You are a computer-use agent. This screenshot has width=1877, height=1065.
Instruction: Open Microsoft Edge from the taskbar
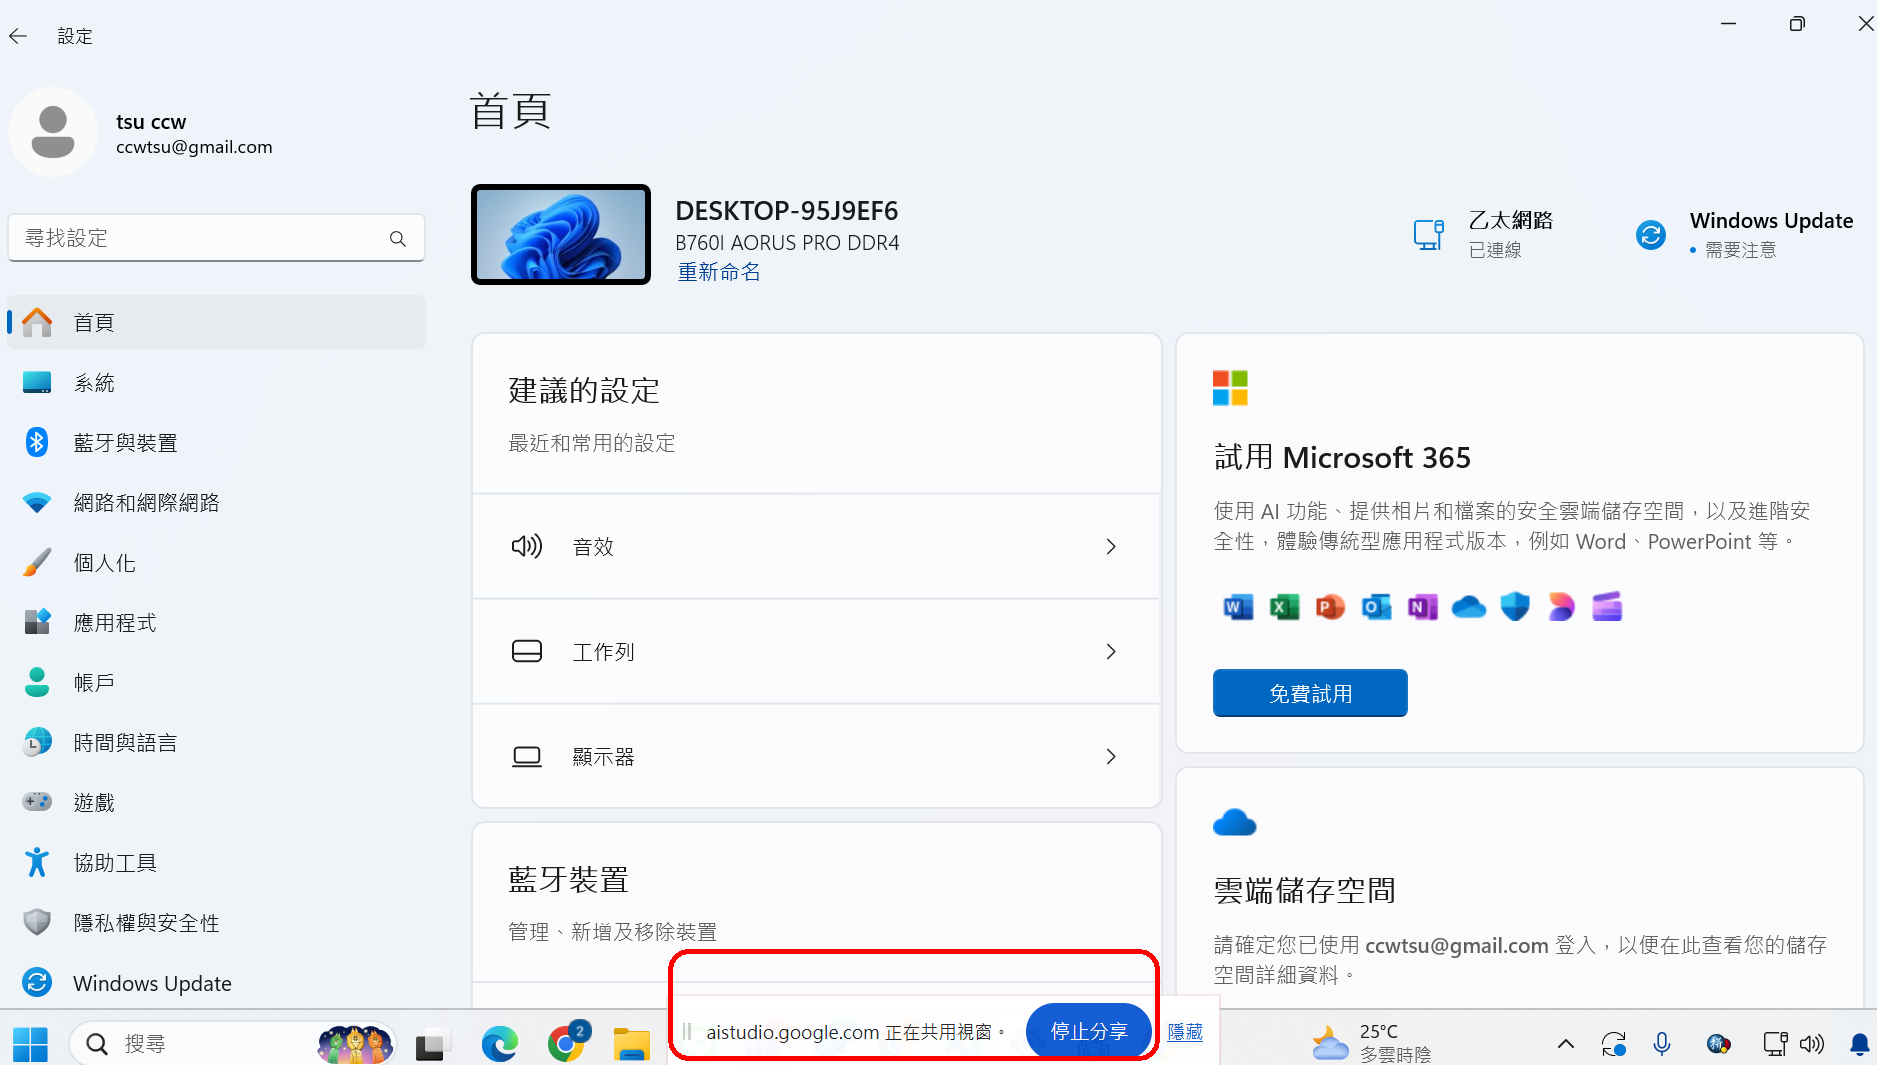point(499,1044)
